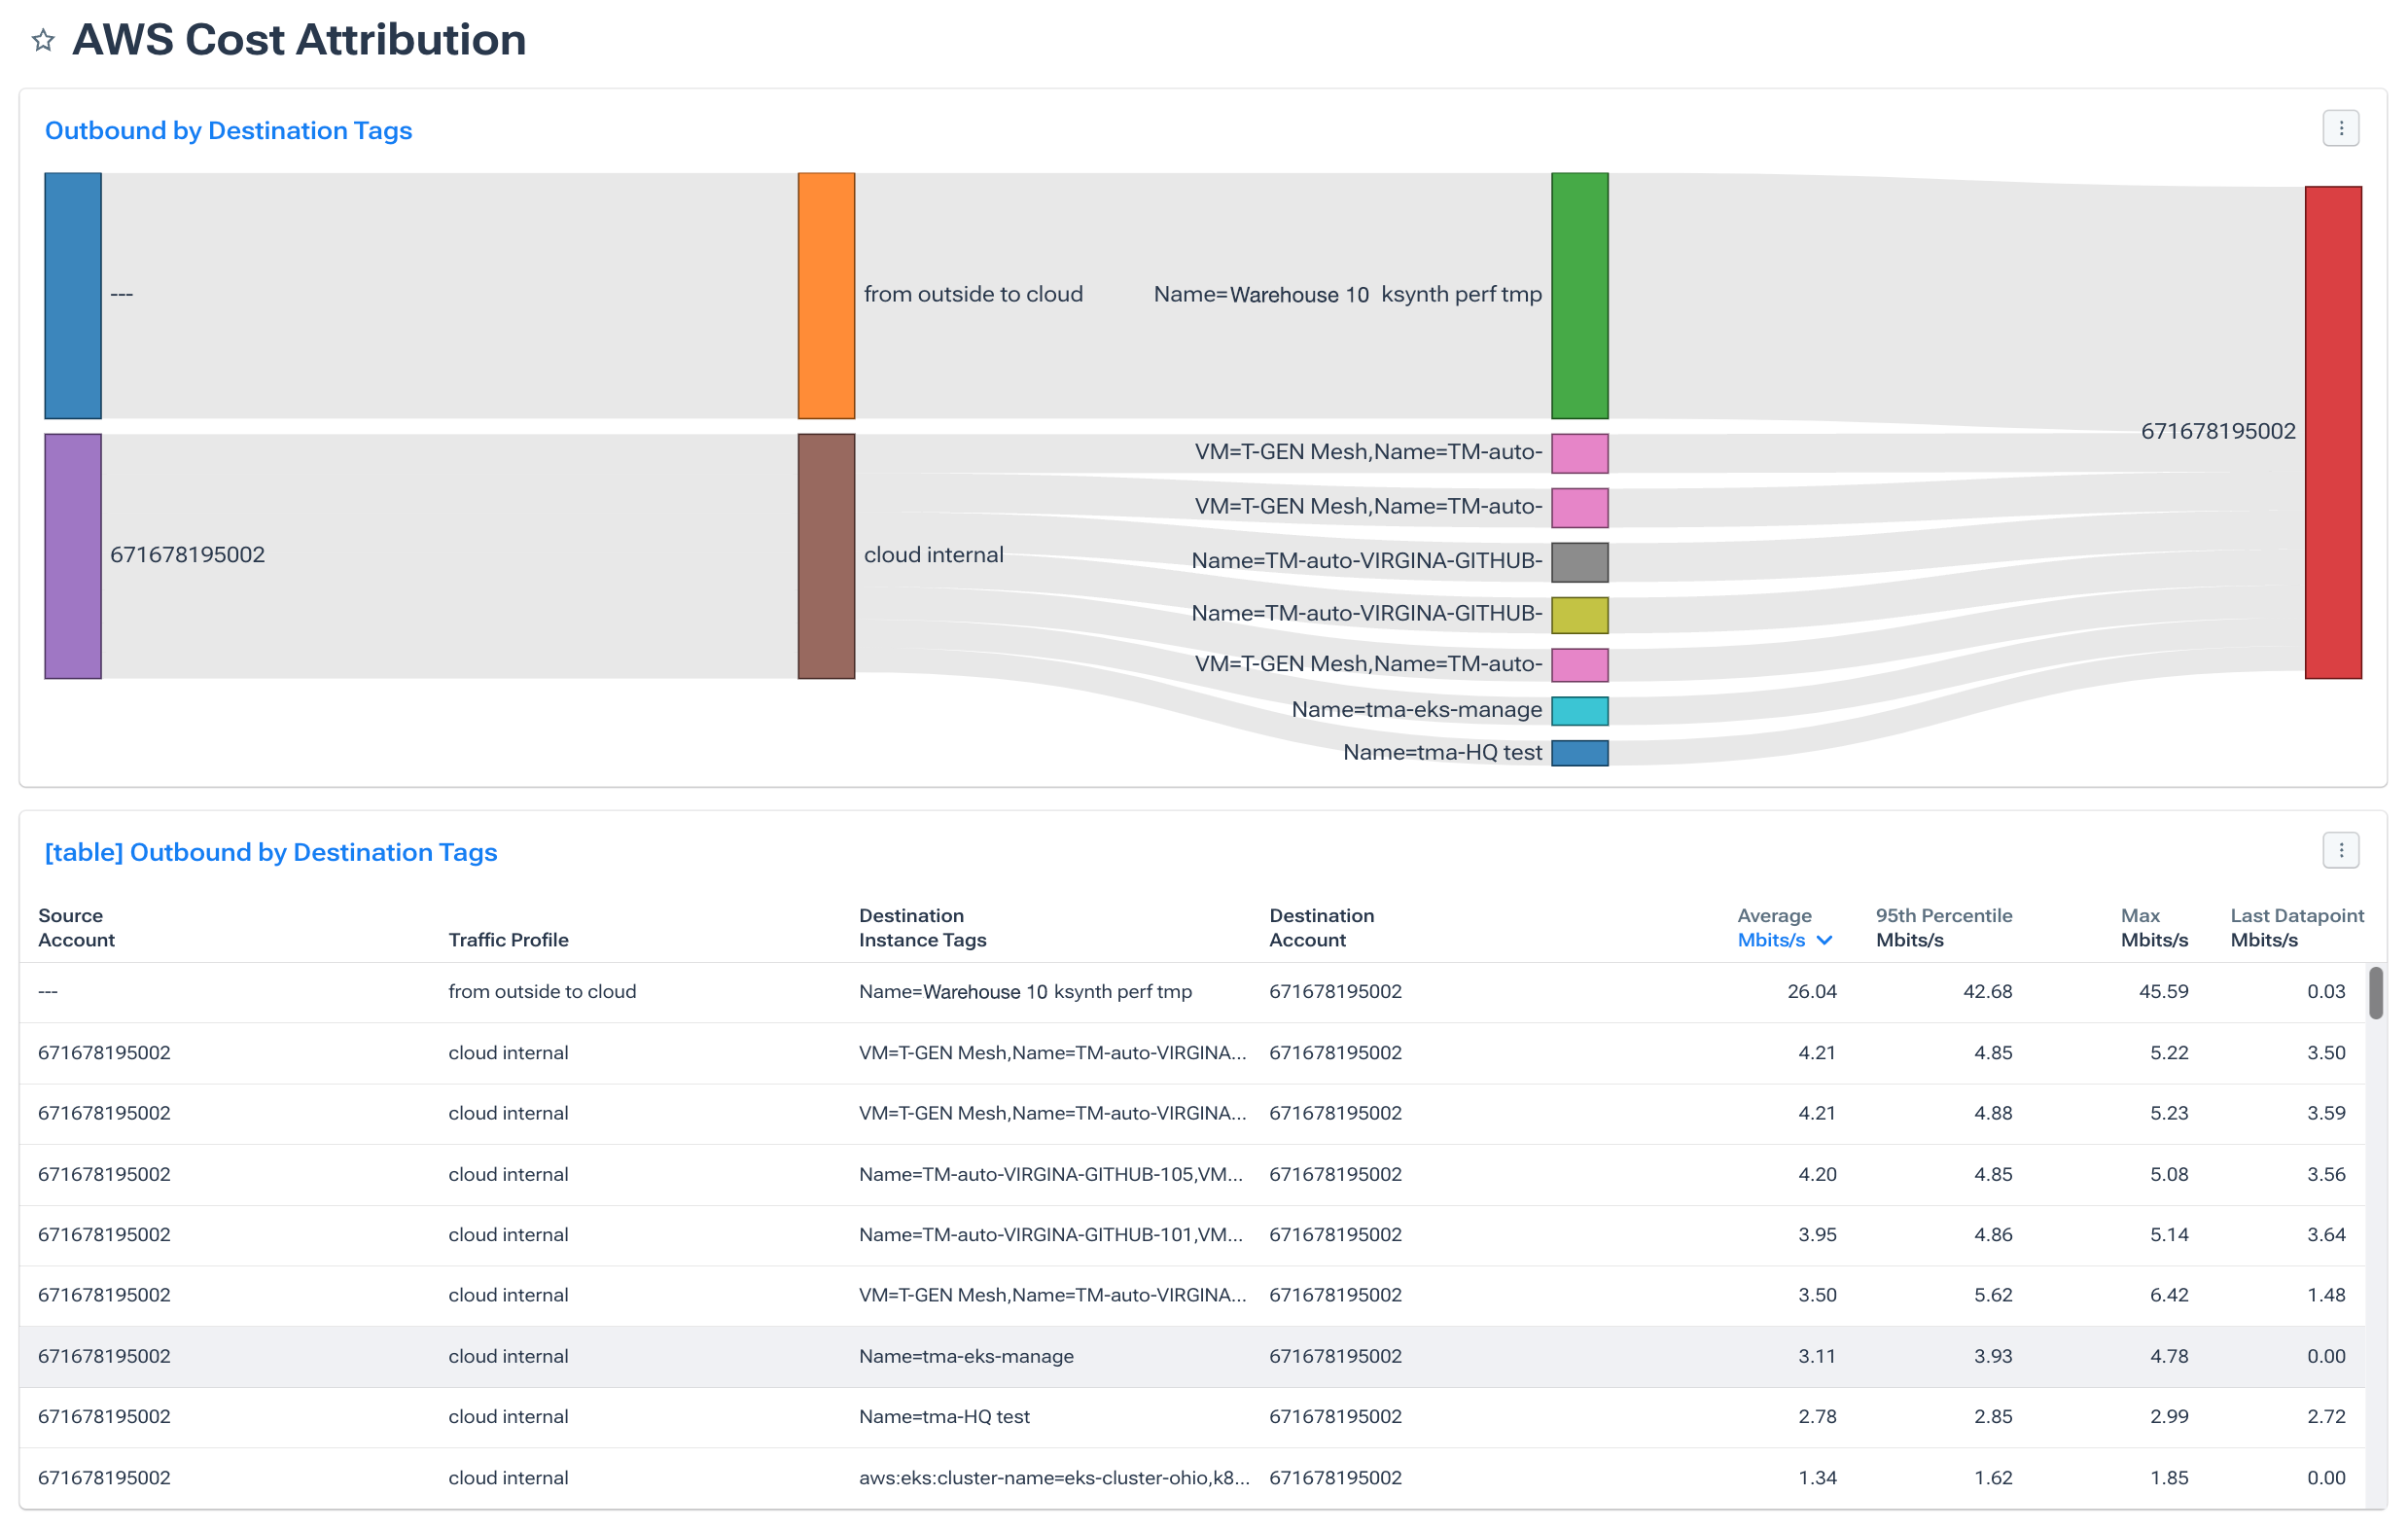Open the [table] Outbound by Destination Tags panel

[x=271, y=851]
